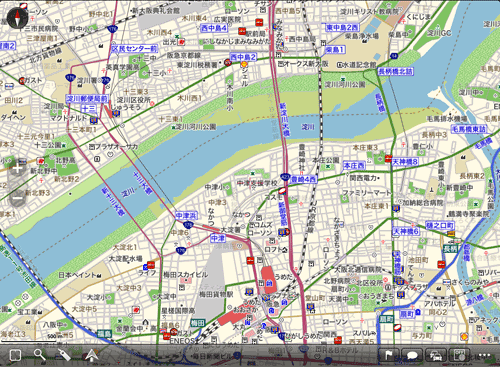Image resolution: width=500 pixels, height=367 pixels.
Task: Tap the マクドナルド label
Action: (x=69, y=118)
